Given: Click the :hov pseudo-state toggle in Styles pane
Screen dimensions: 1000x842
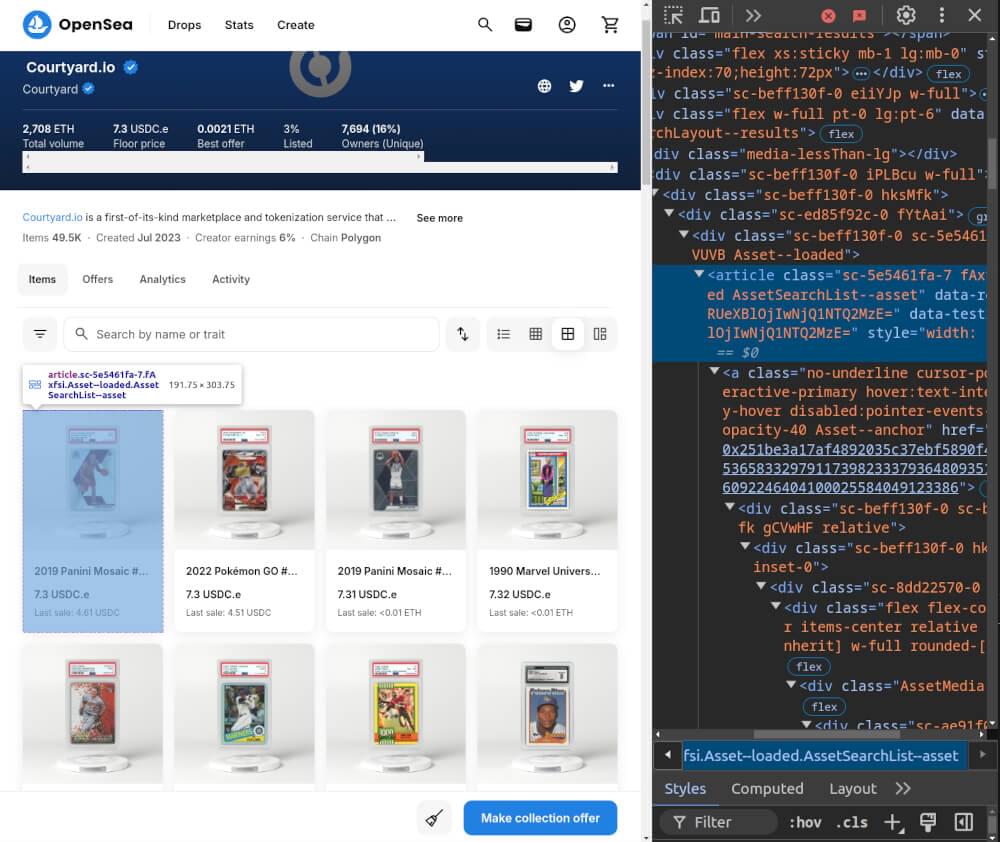Looking at the screenshot, I should tap(805, 822).
